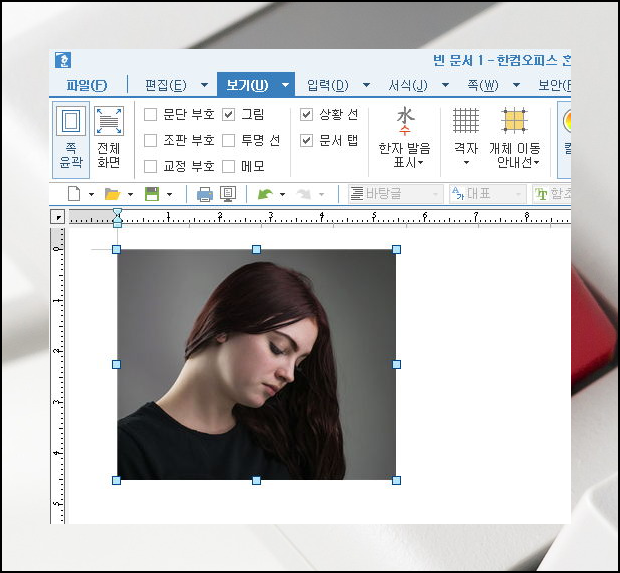Switch to 전체 화면 full screen view
Image resolution: width=620 pixels, height=573 pixels.
[x=109, y=138]
